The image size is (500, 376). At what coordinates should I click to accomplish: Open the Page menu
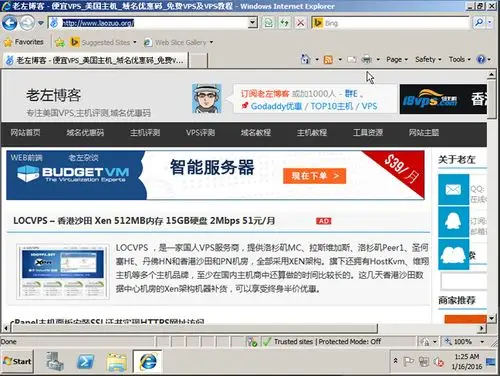click(x=397, y=60)
